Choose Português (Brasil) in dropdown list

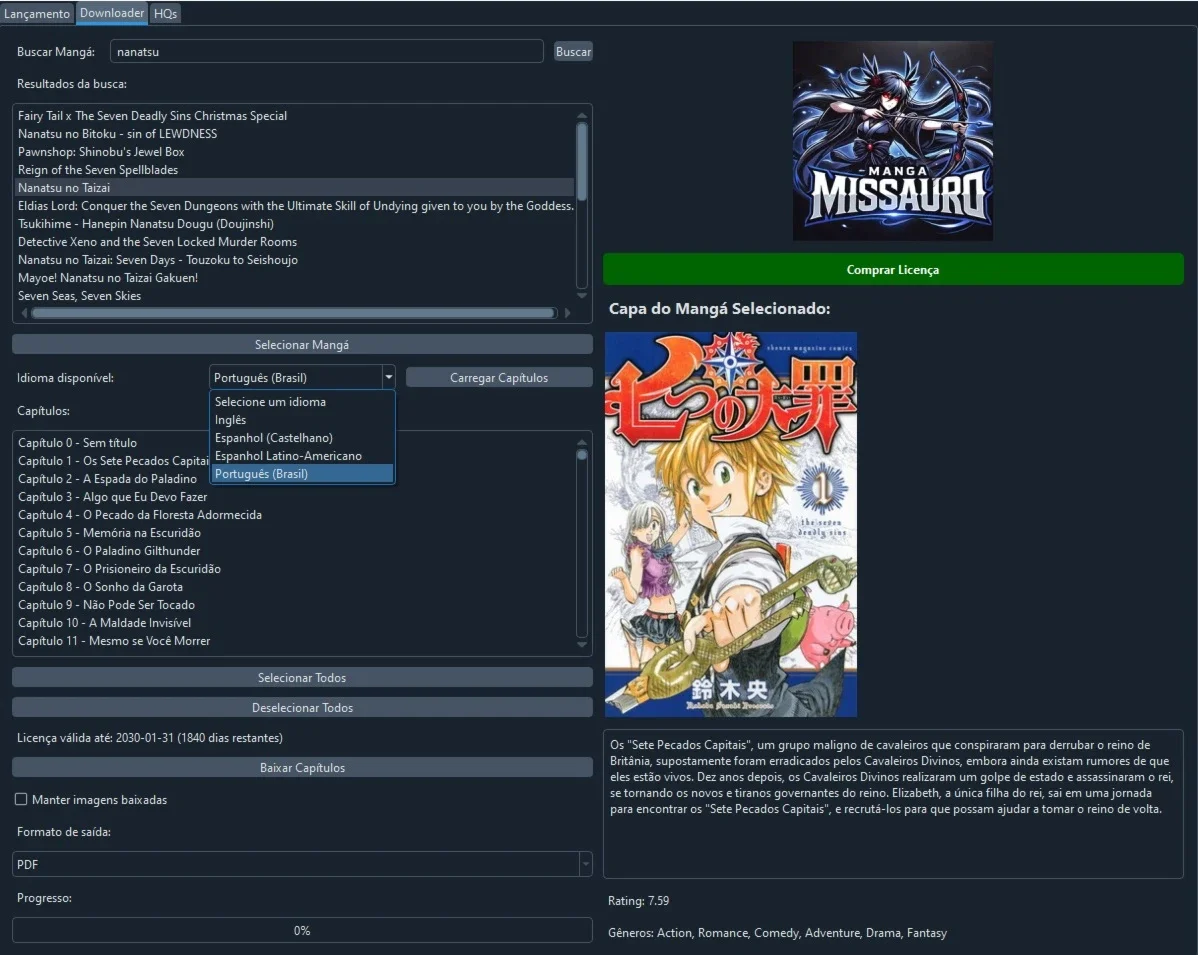(x=302, y=474)
